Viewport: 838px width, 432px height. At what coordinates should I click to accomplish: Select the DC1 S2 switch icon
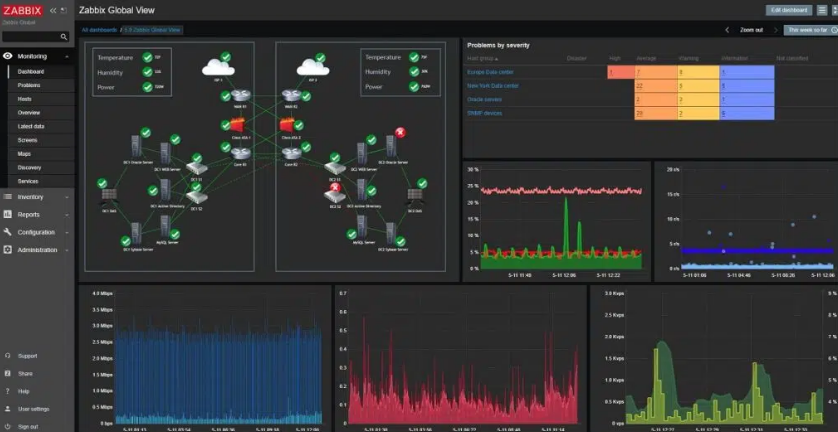click(x=197, y=197)
